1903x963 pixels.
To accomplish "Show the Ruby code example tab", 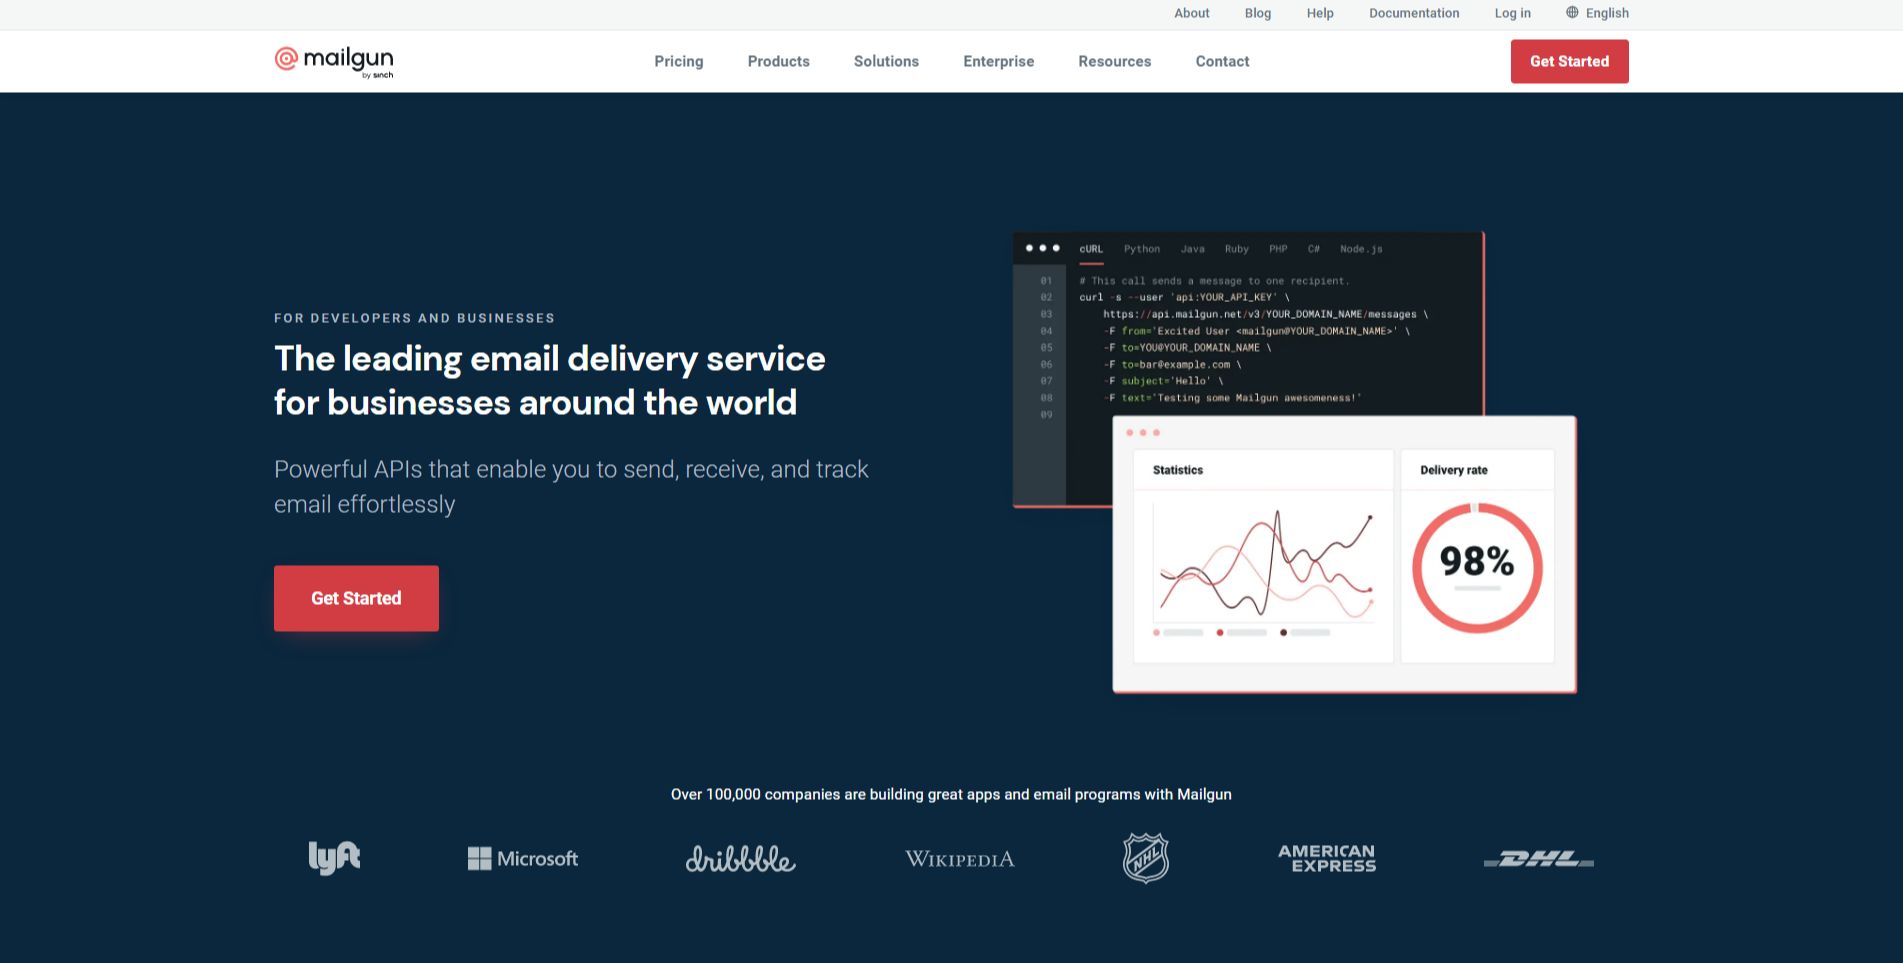I will pos(1237,249).
